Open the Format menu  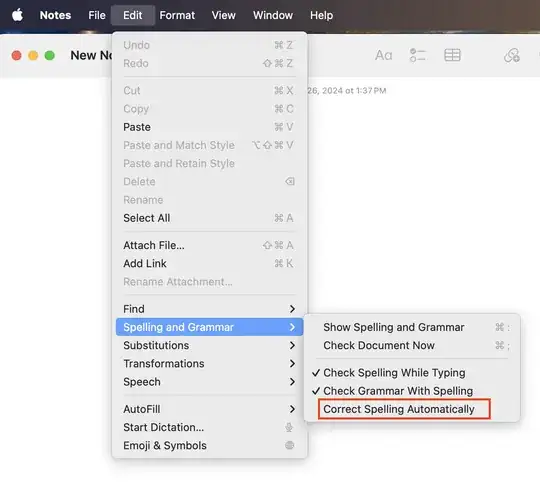coord(177,15)
